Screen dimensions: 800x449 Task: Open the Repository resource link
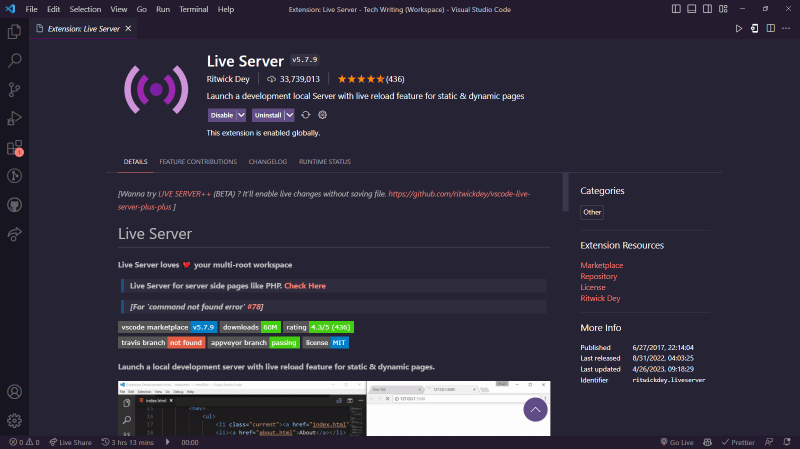coord(598,276)
